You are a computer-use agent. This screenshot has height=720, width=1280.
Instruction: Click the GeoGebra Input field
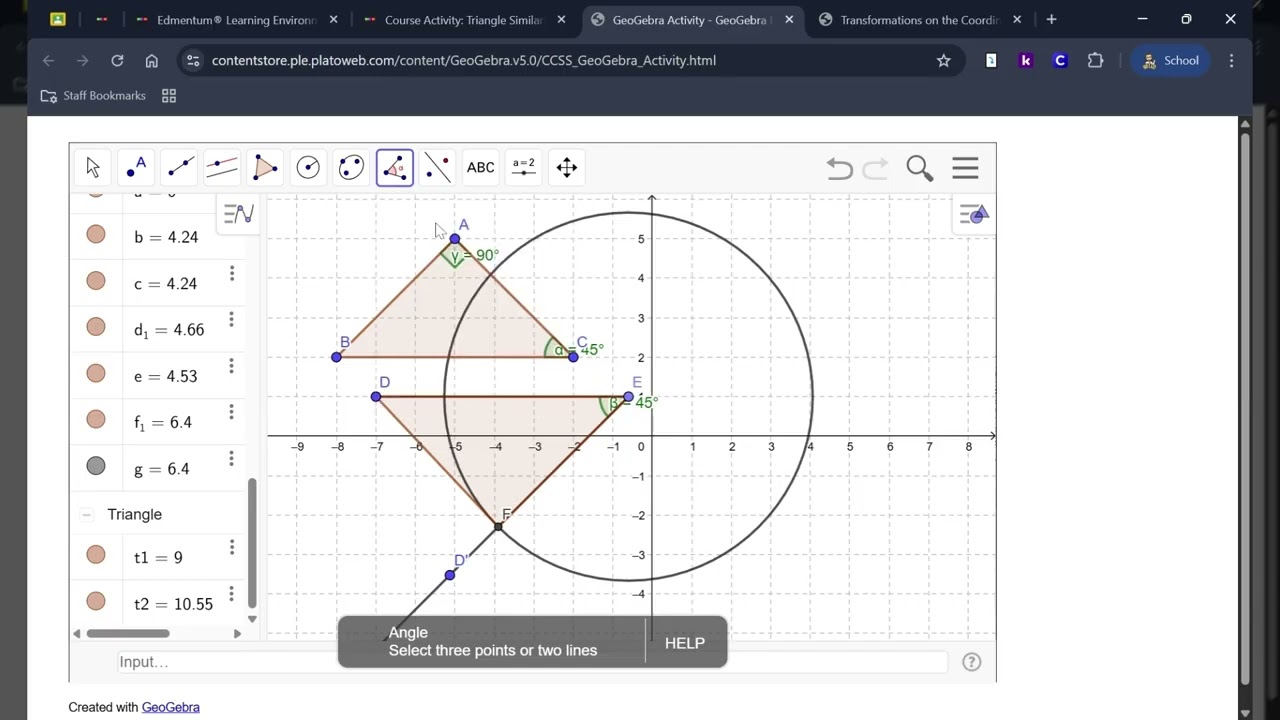point(530,662)
